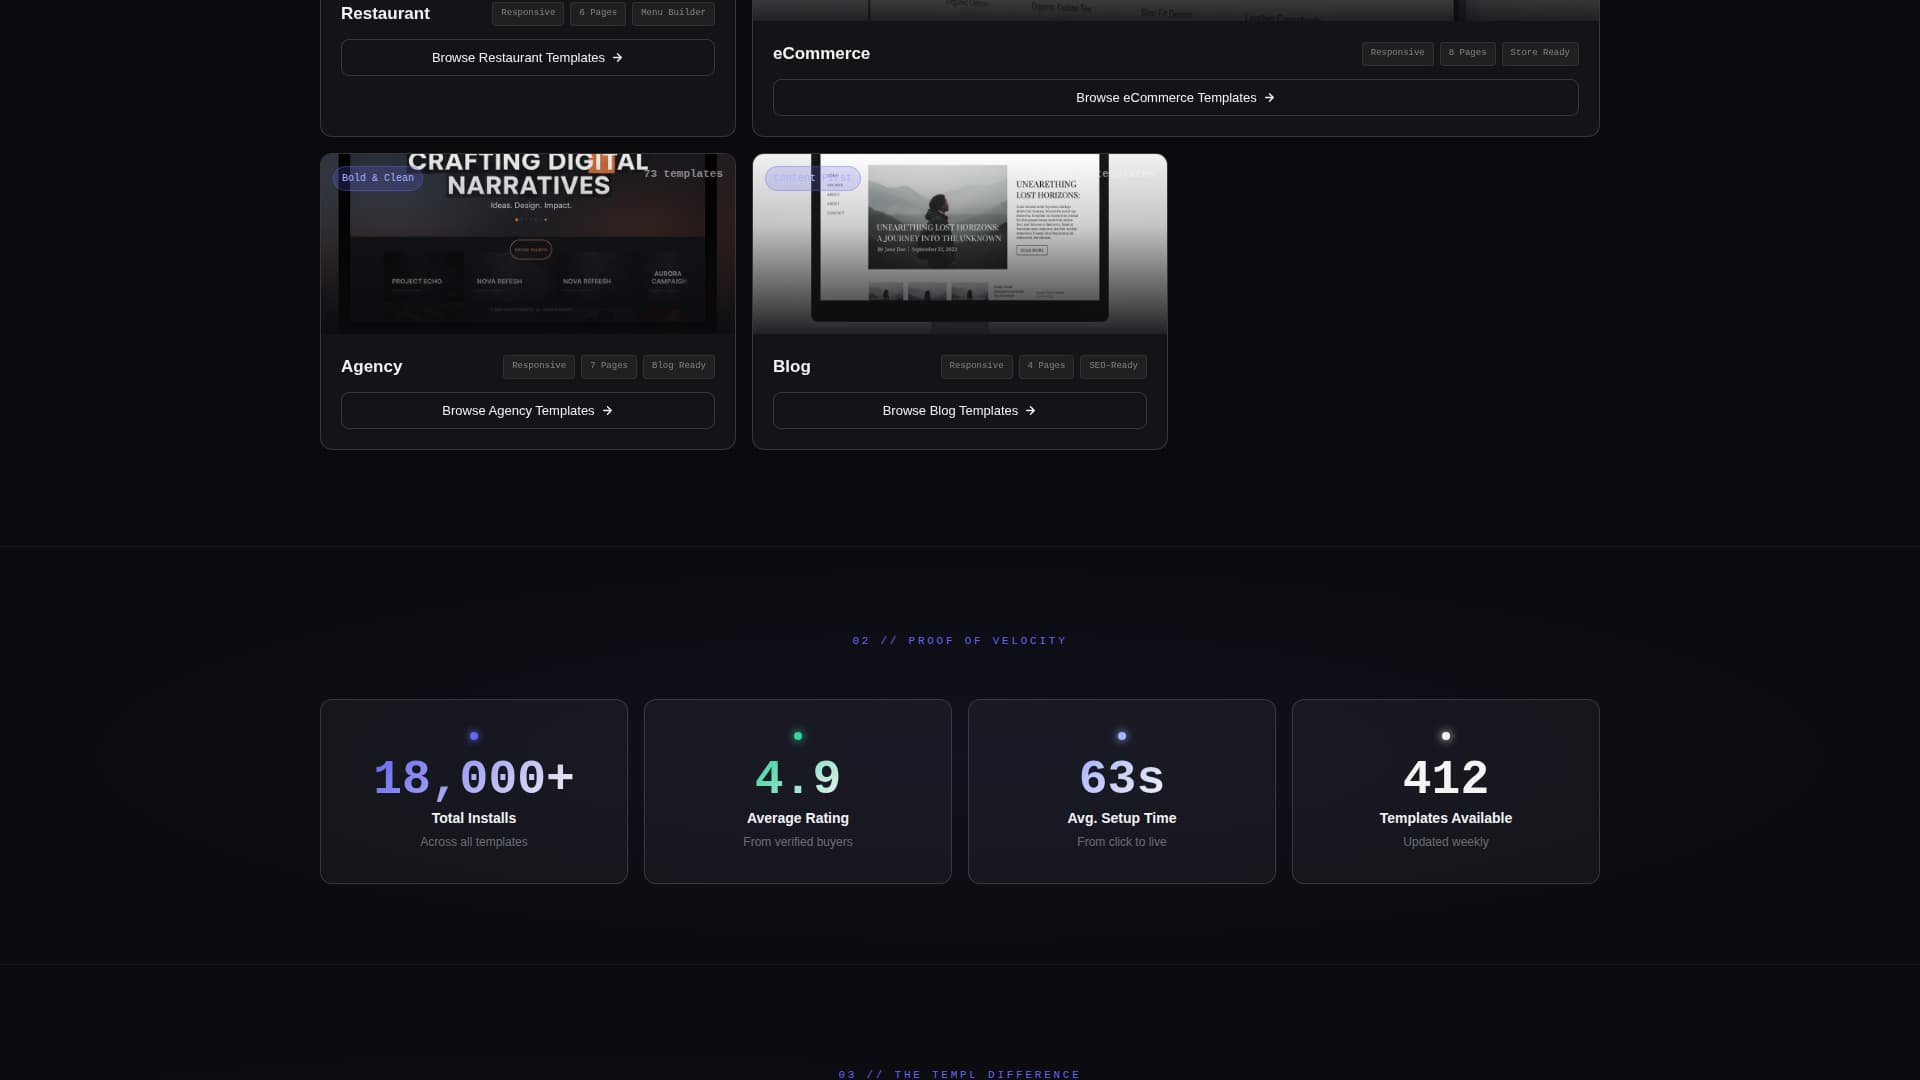Click the purple dot above Total Installs
The height and width of the screenshot is (1080, 1920).
pos(474,736)
